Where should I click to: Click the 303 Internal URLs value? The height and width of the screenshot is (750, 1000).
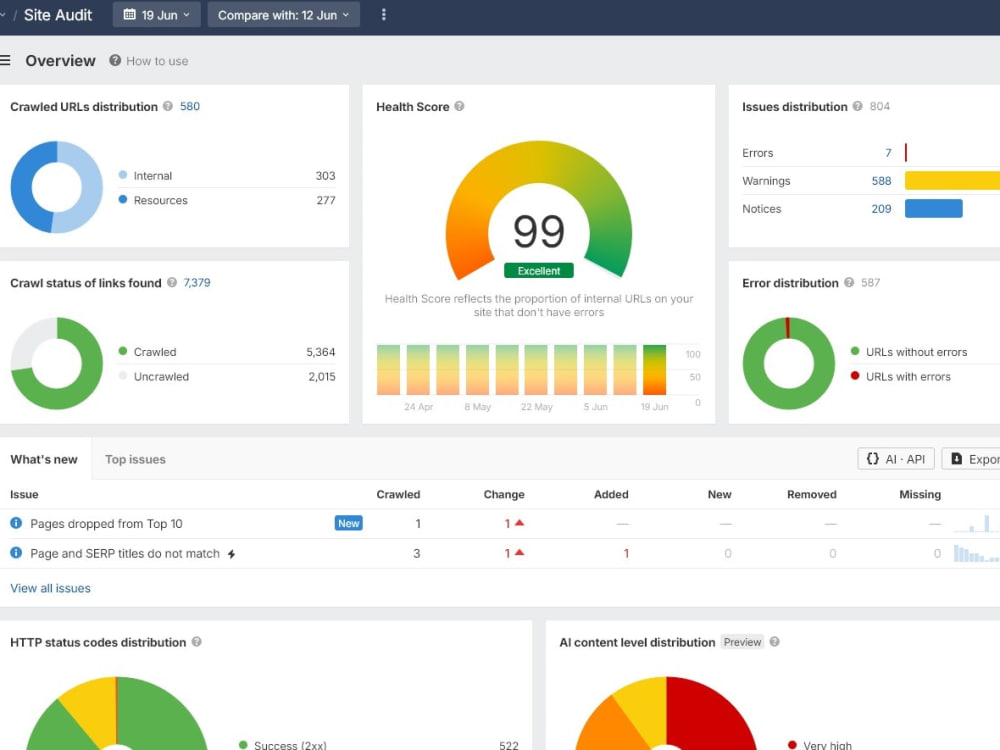pyautogui.click(x=325, y=175)
